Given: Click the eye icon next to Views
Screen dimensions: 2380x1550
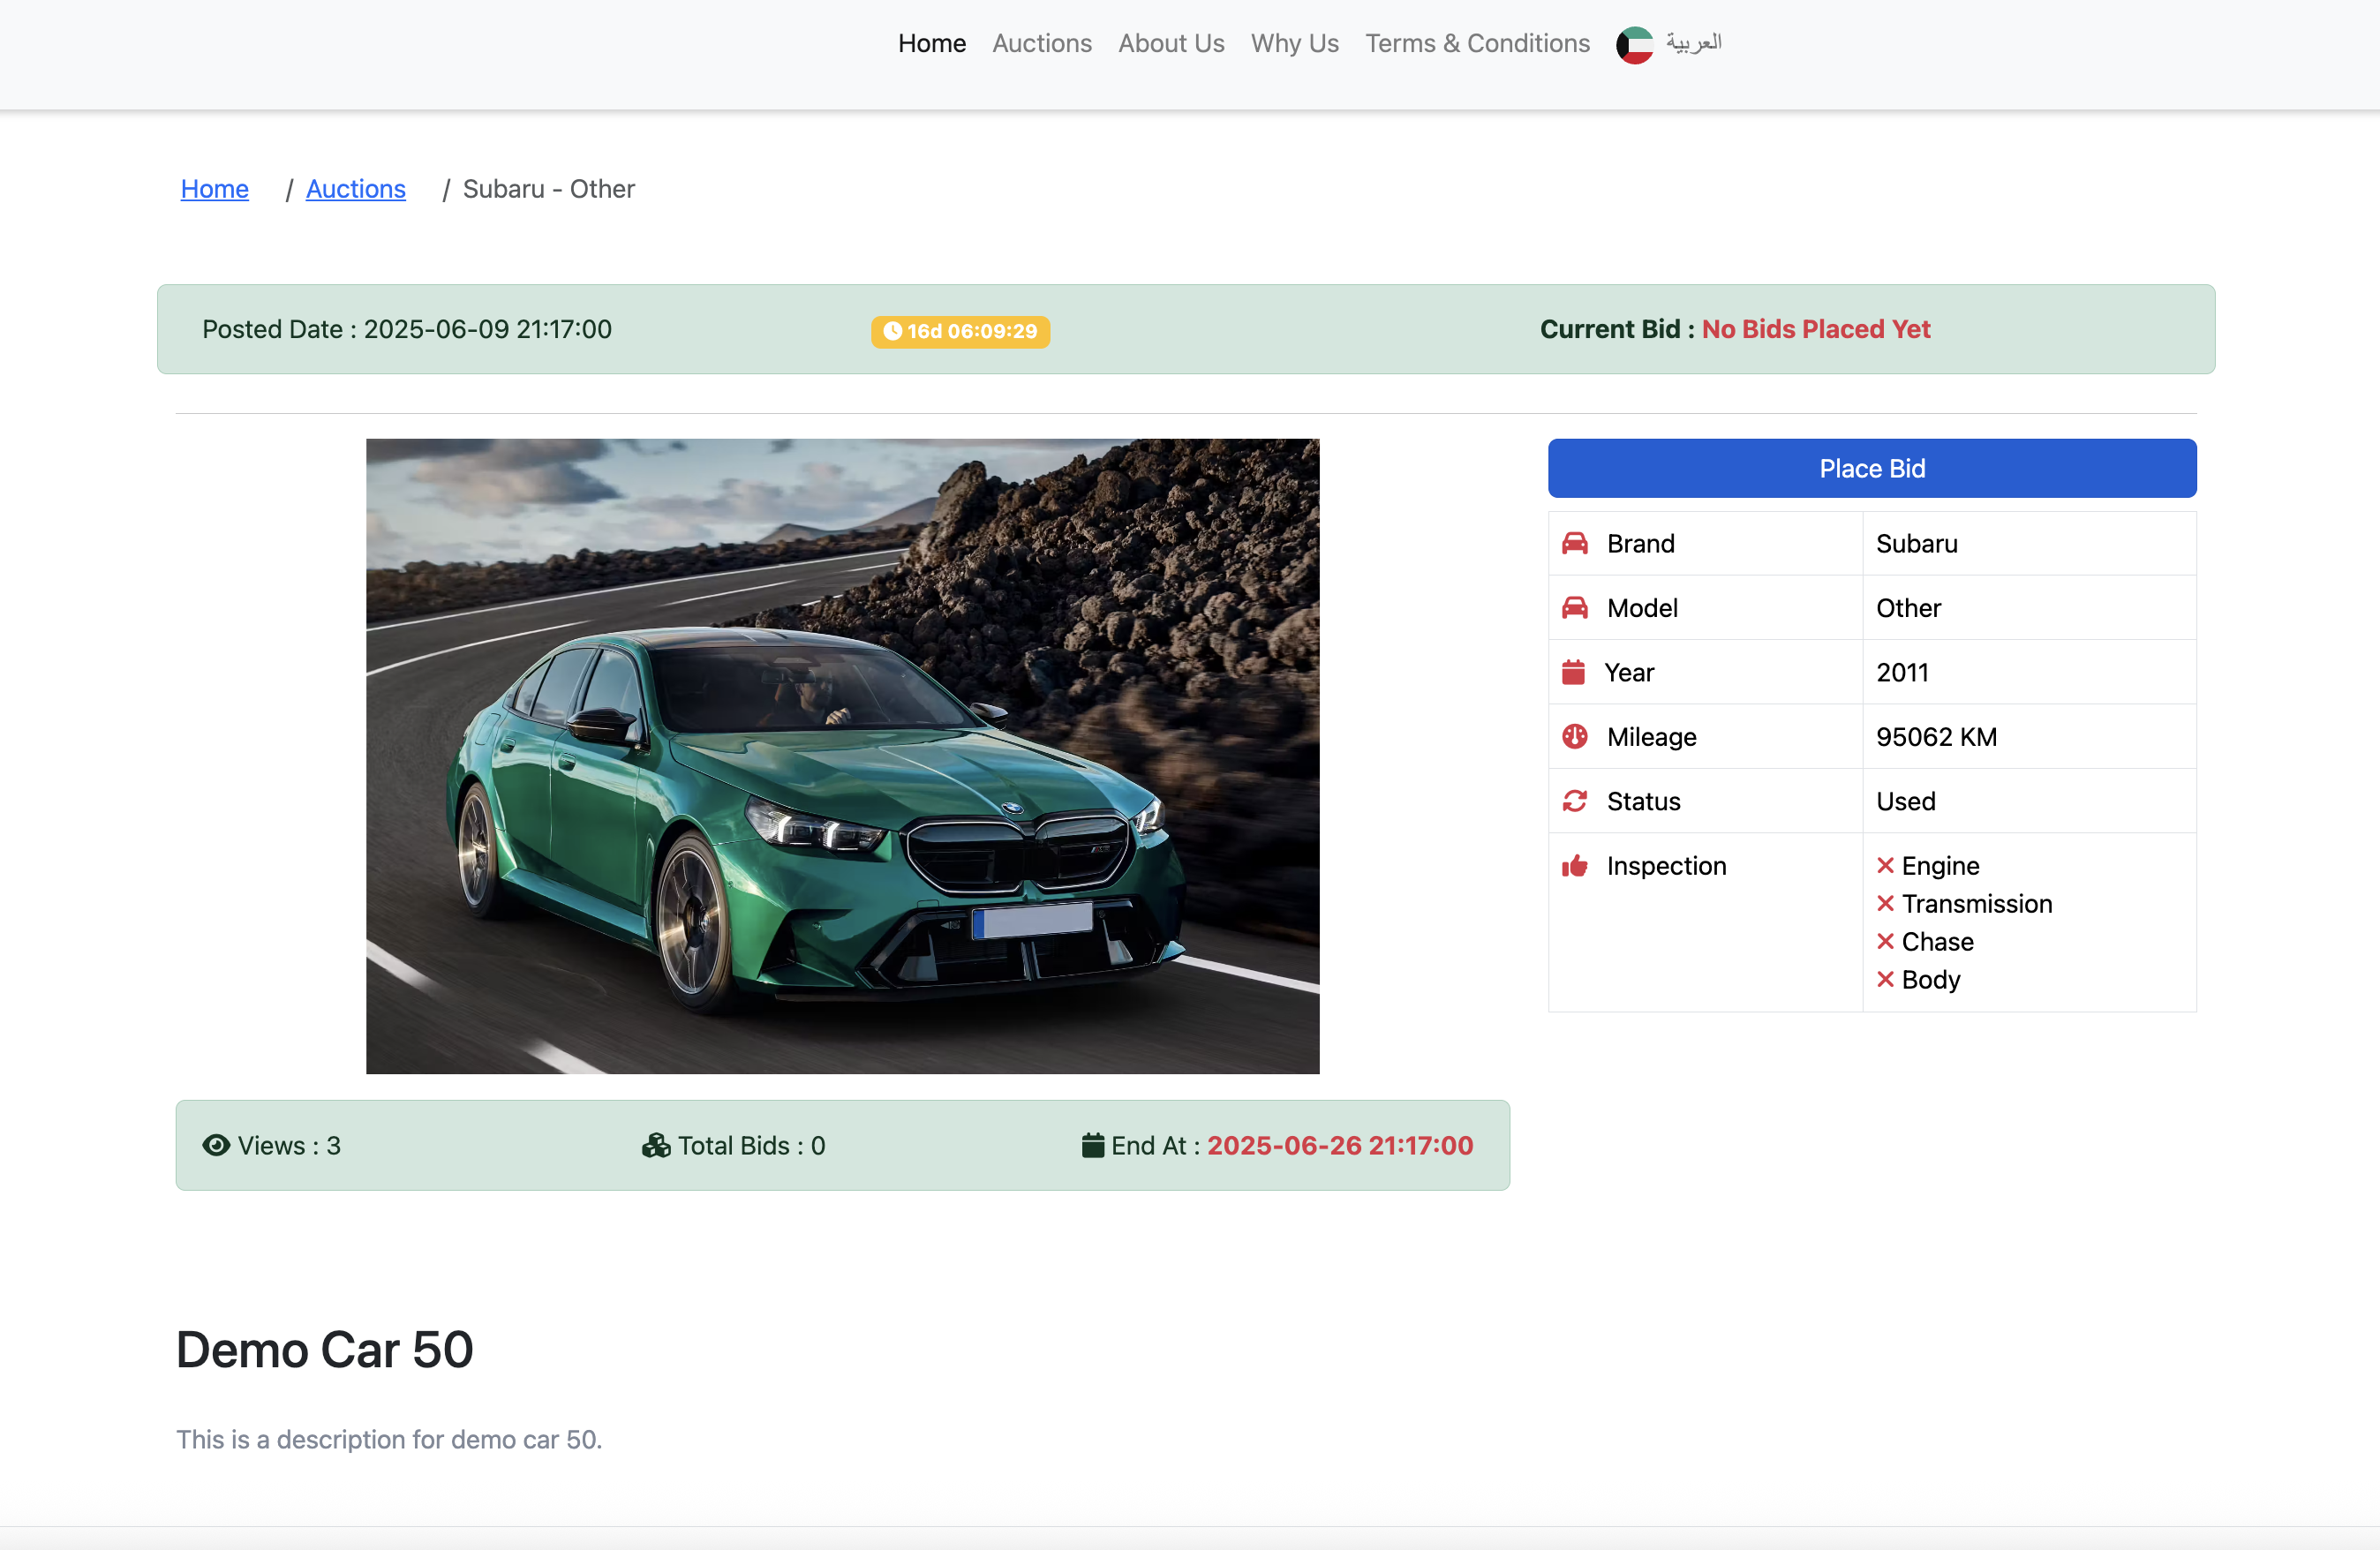Looking at the screenshot, I should pos(216,1145).
